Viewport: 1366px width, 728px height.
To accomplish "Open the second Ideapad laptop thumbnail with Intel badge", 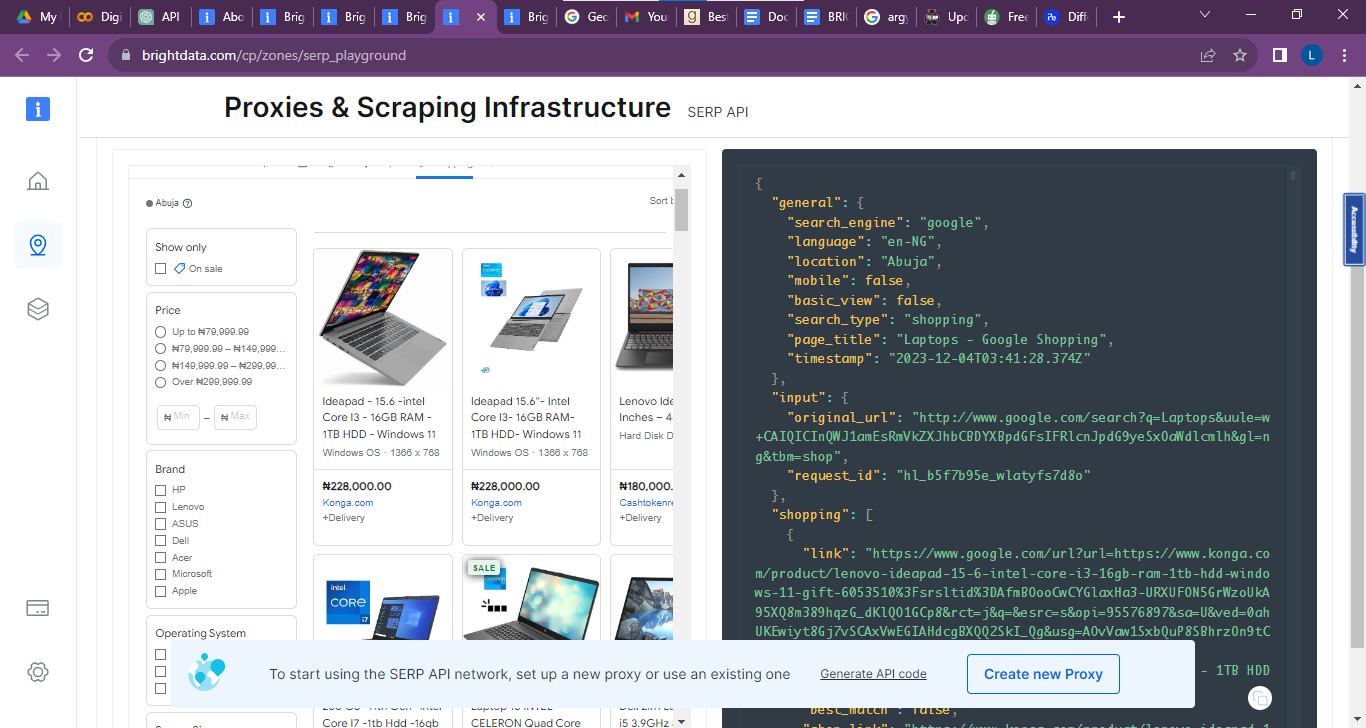I will 531,318.
